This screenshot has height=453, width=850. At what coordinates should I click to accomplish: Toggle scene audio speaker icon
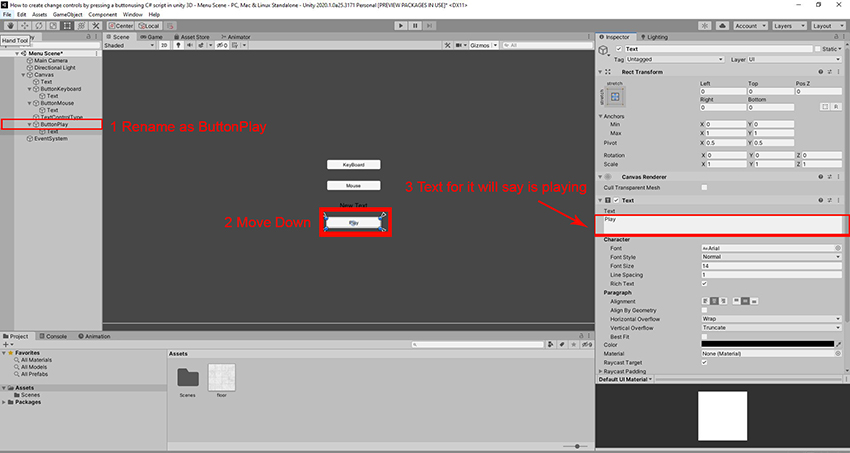189,46
